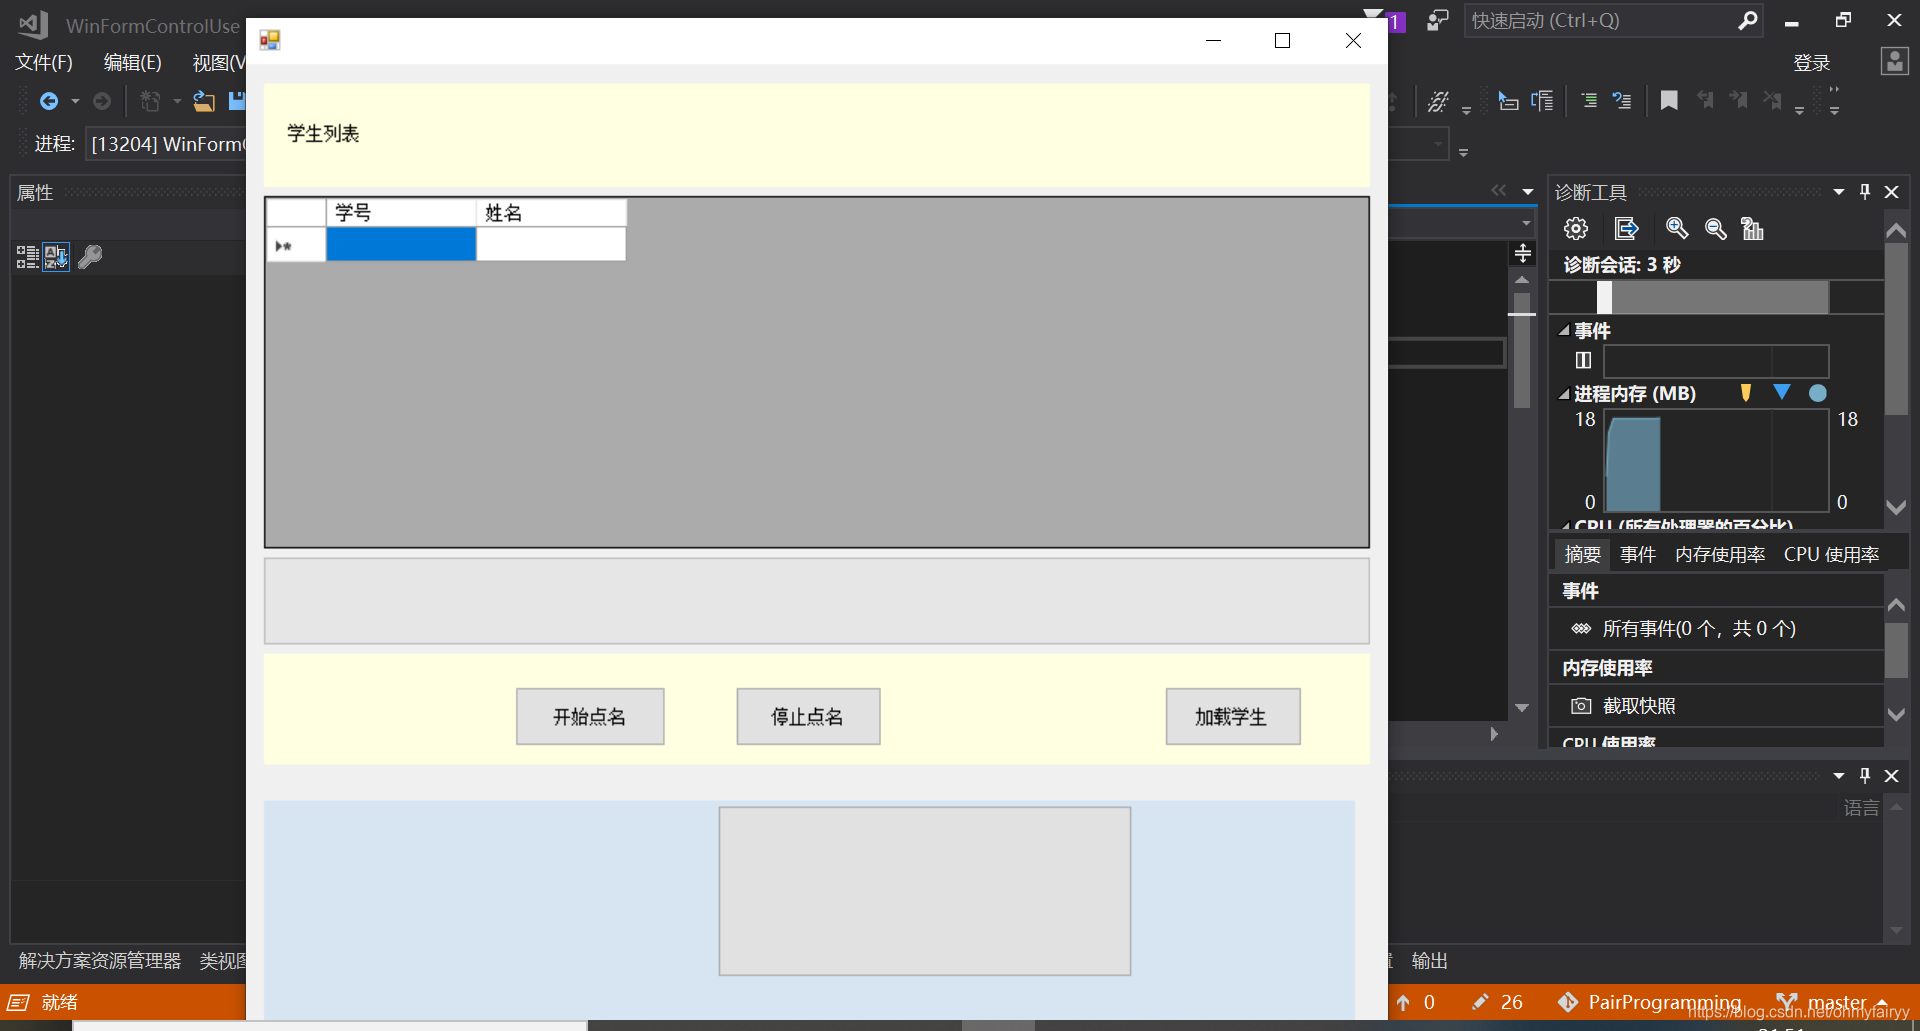
Task: Open the 诊断工具 window options dropdown
Action: click(1838, 192)
